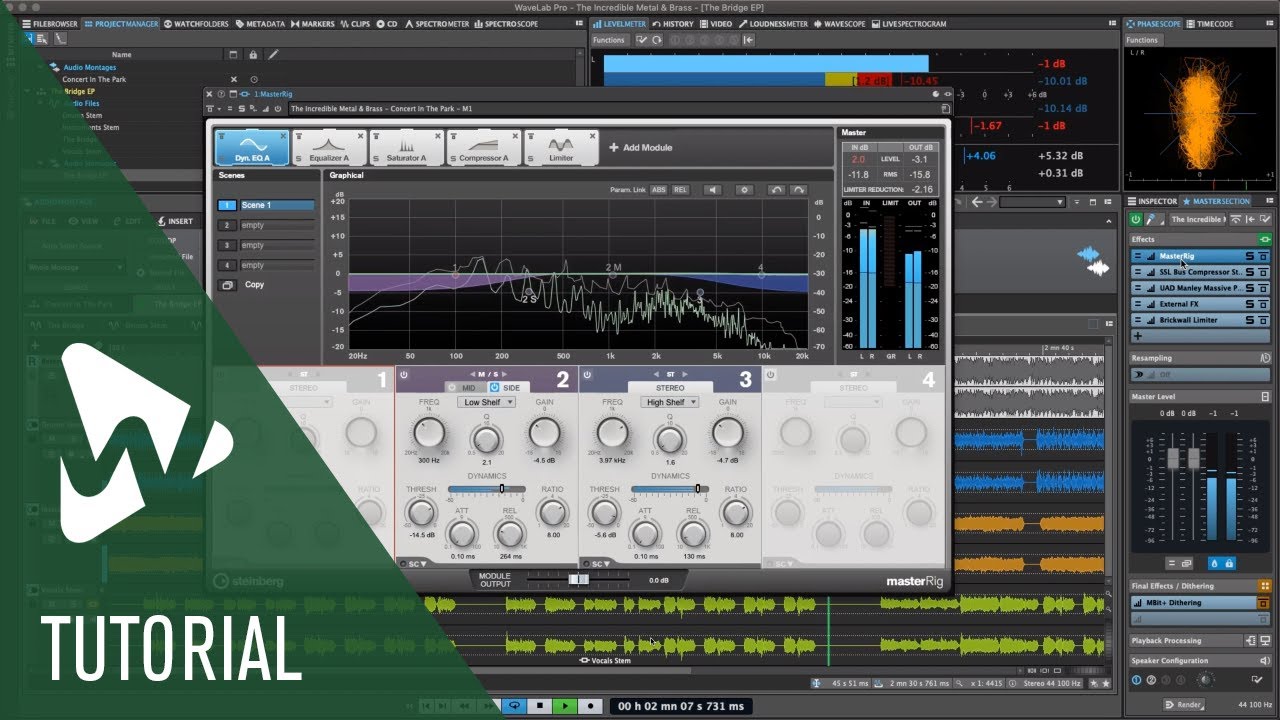1280x720 pixels.
Task: Toggle Master Section power button
Action: click(x=1135, y=219)
